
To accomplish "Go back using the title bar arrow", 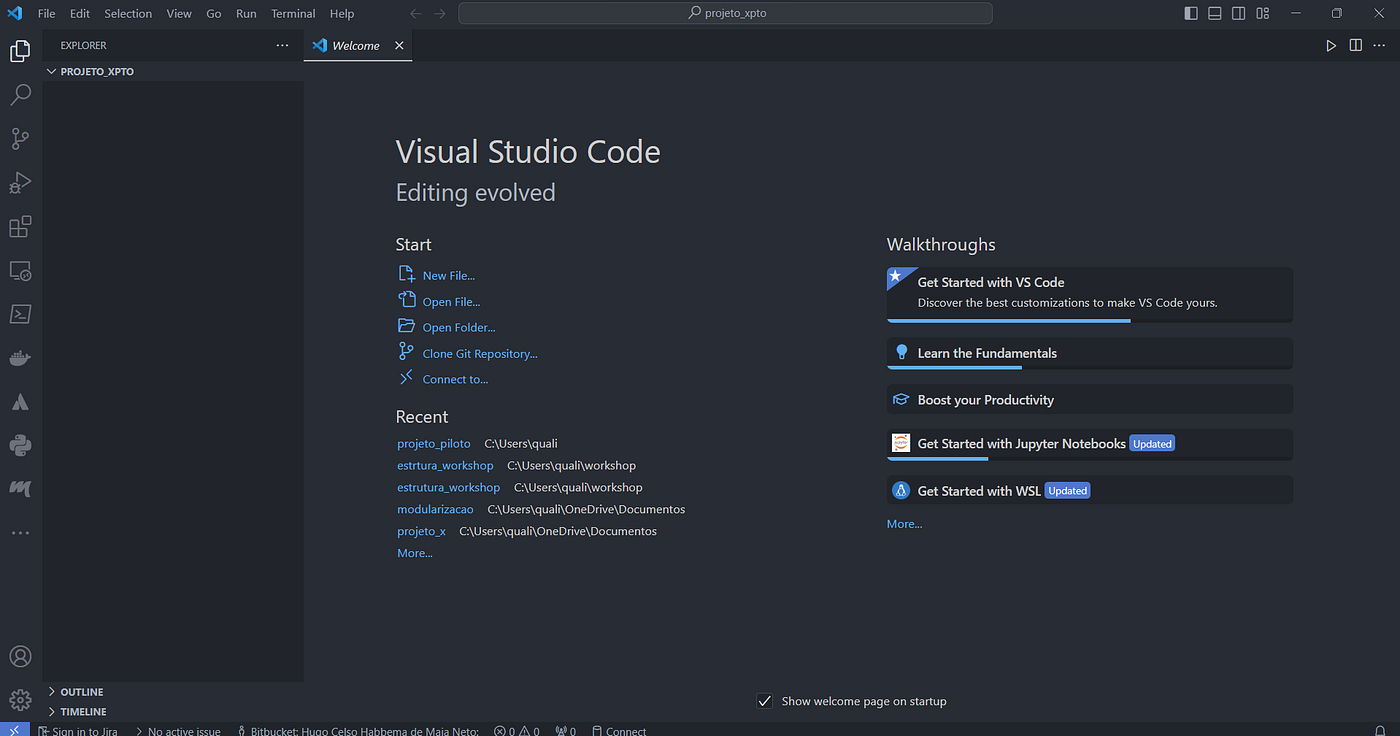I will (416, 13).
